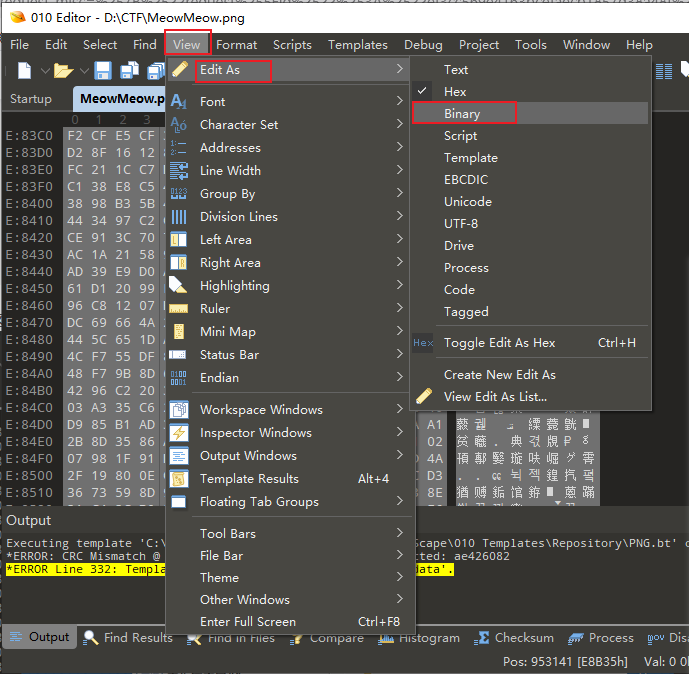
Task: Expand the Character Set submenu
Action: pyautogui.click(x=399, y=124)
